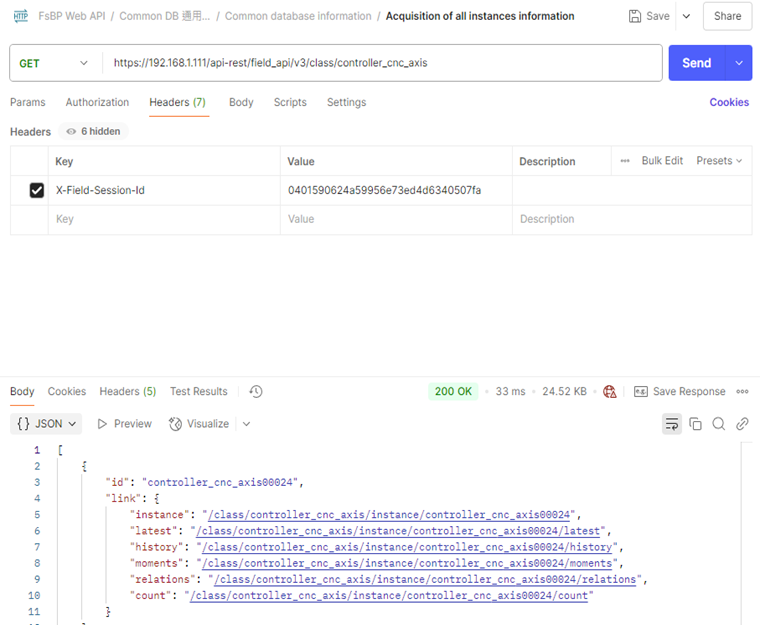The image size is (760, 625).
Task: Click the Visualize button
Action: pos(199,424)
